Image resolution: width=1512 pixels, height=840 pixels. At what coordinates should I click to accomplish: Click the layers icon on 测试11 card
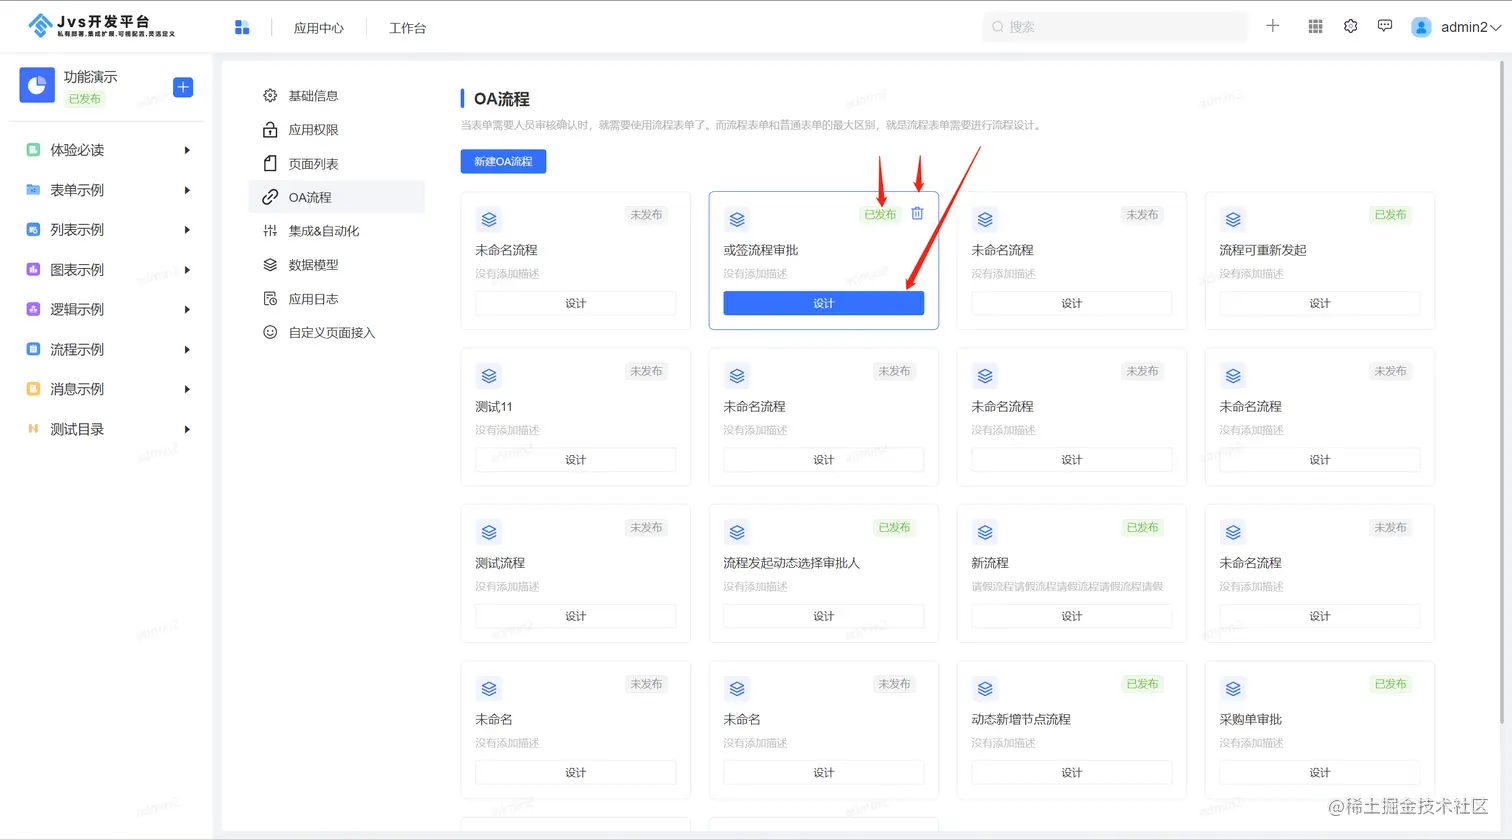[489, 376]
